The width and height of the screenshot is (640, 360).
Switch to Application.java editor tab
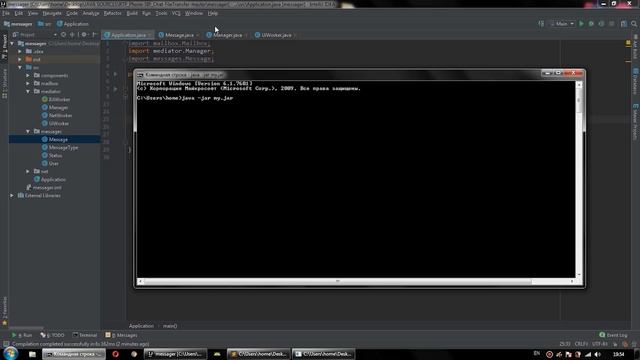(128, 35)
